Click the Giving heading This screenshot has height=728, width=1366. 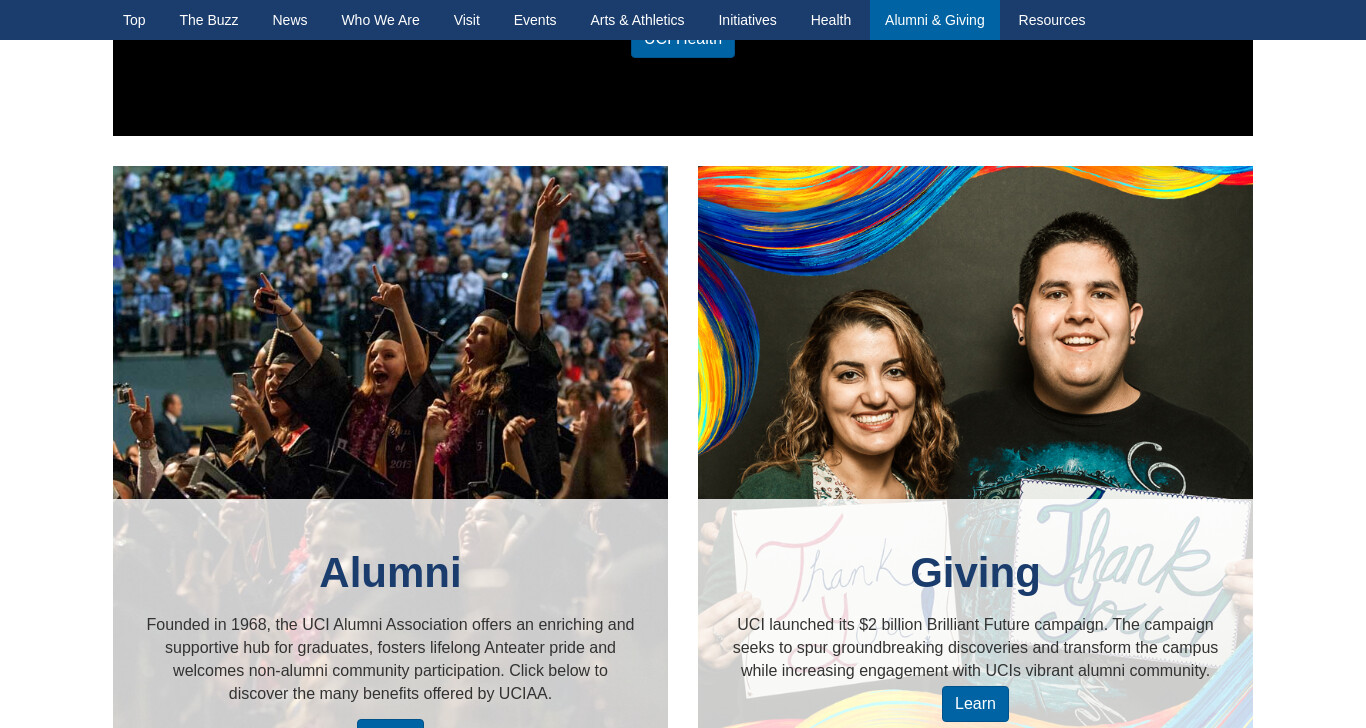(975, 573)
